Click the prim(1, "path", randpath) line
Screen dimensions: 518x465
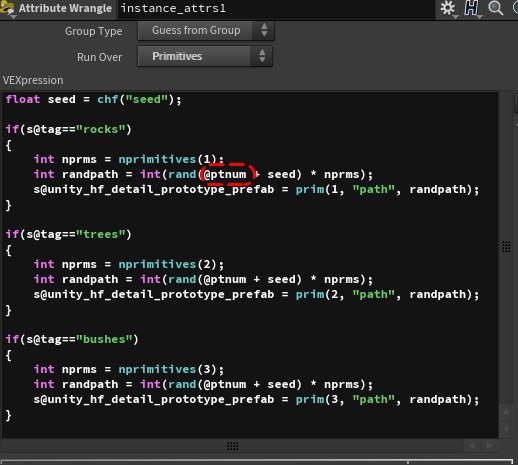tap(256, 189)
